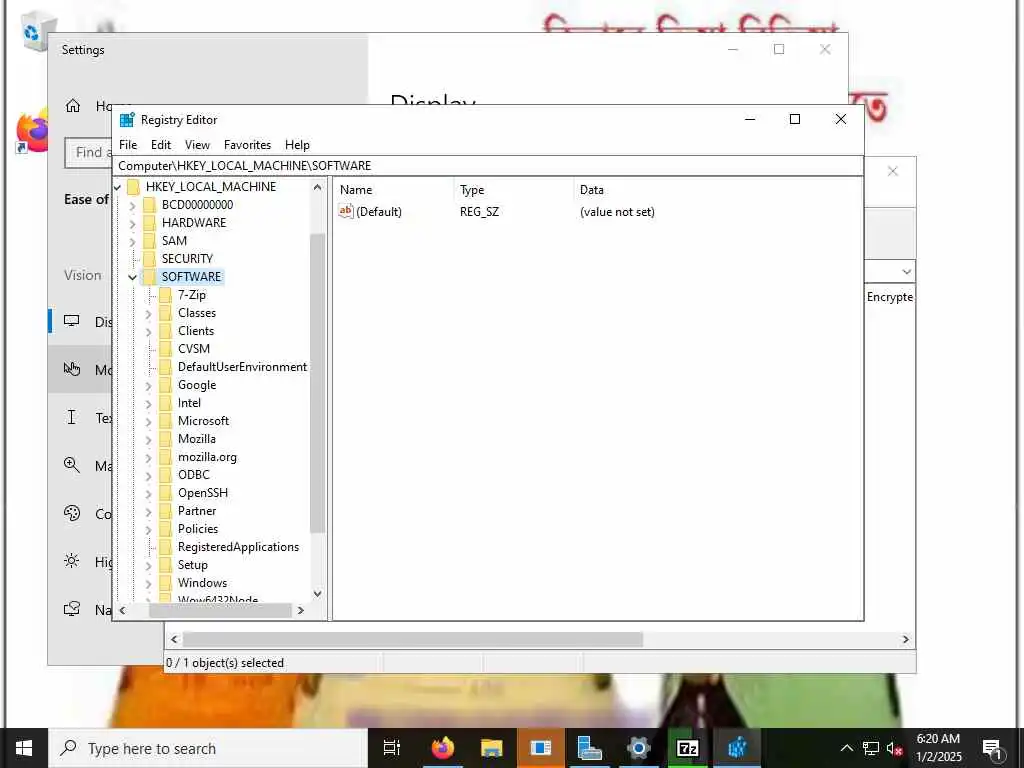Click the REG_SZ type cell
Viewport: 1024px width, 768px height.
(x=479, y=212)
